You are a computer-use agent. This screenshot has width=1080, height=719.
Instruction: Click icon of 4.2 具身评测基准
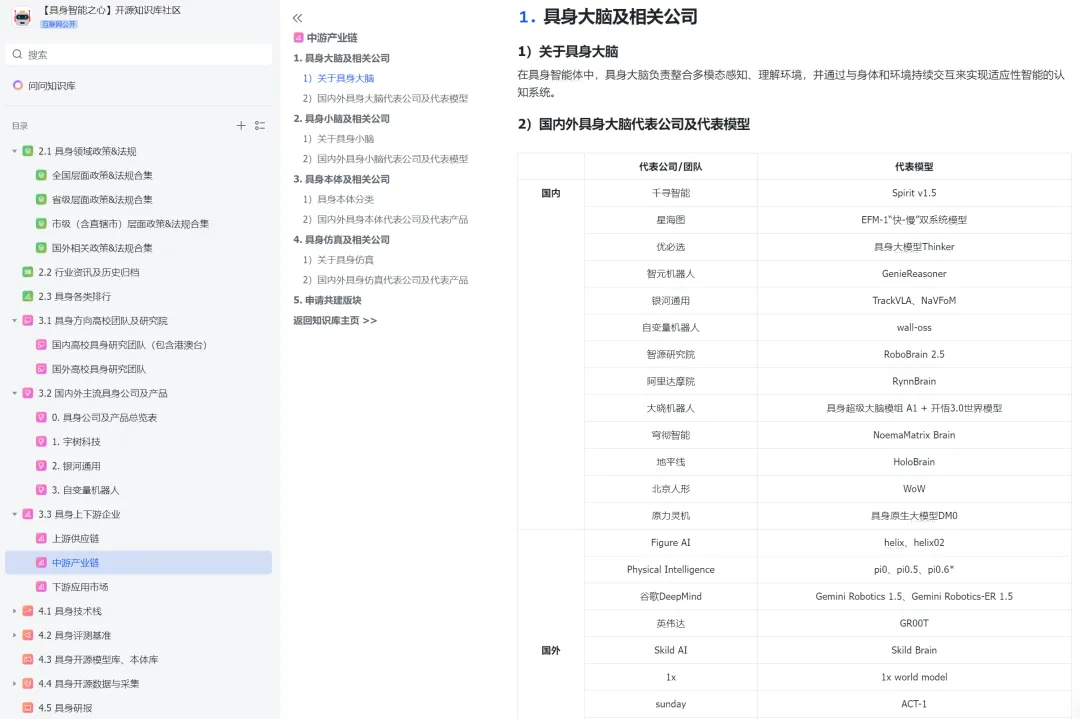pyautogui.click(x=28, y=635)
